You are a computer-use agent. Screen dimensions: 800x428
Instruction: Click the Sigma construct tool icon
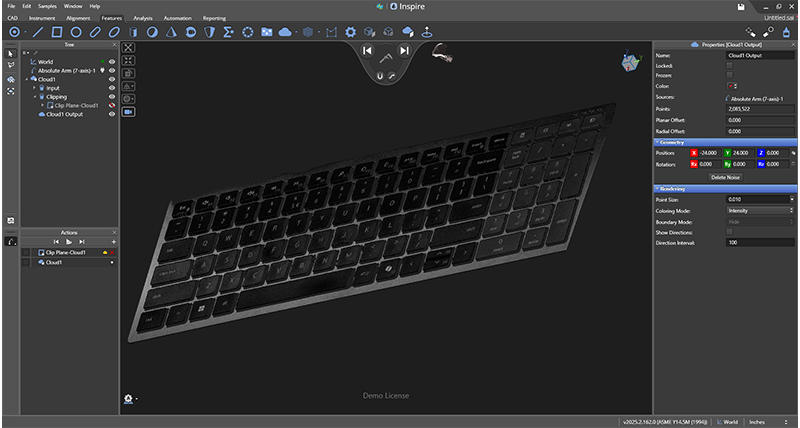(229, 32)
